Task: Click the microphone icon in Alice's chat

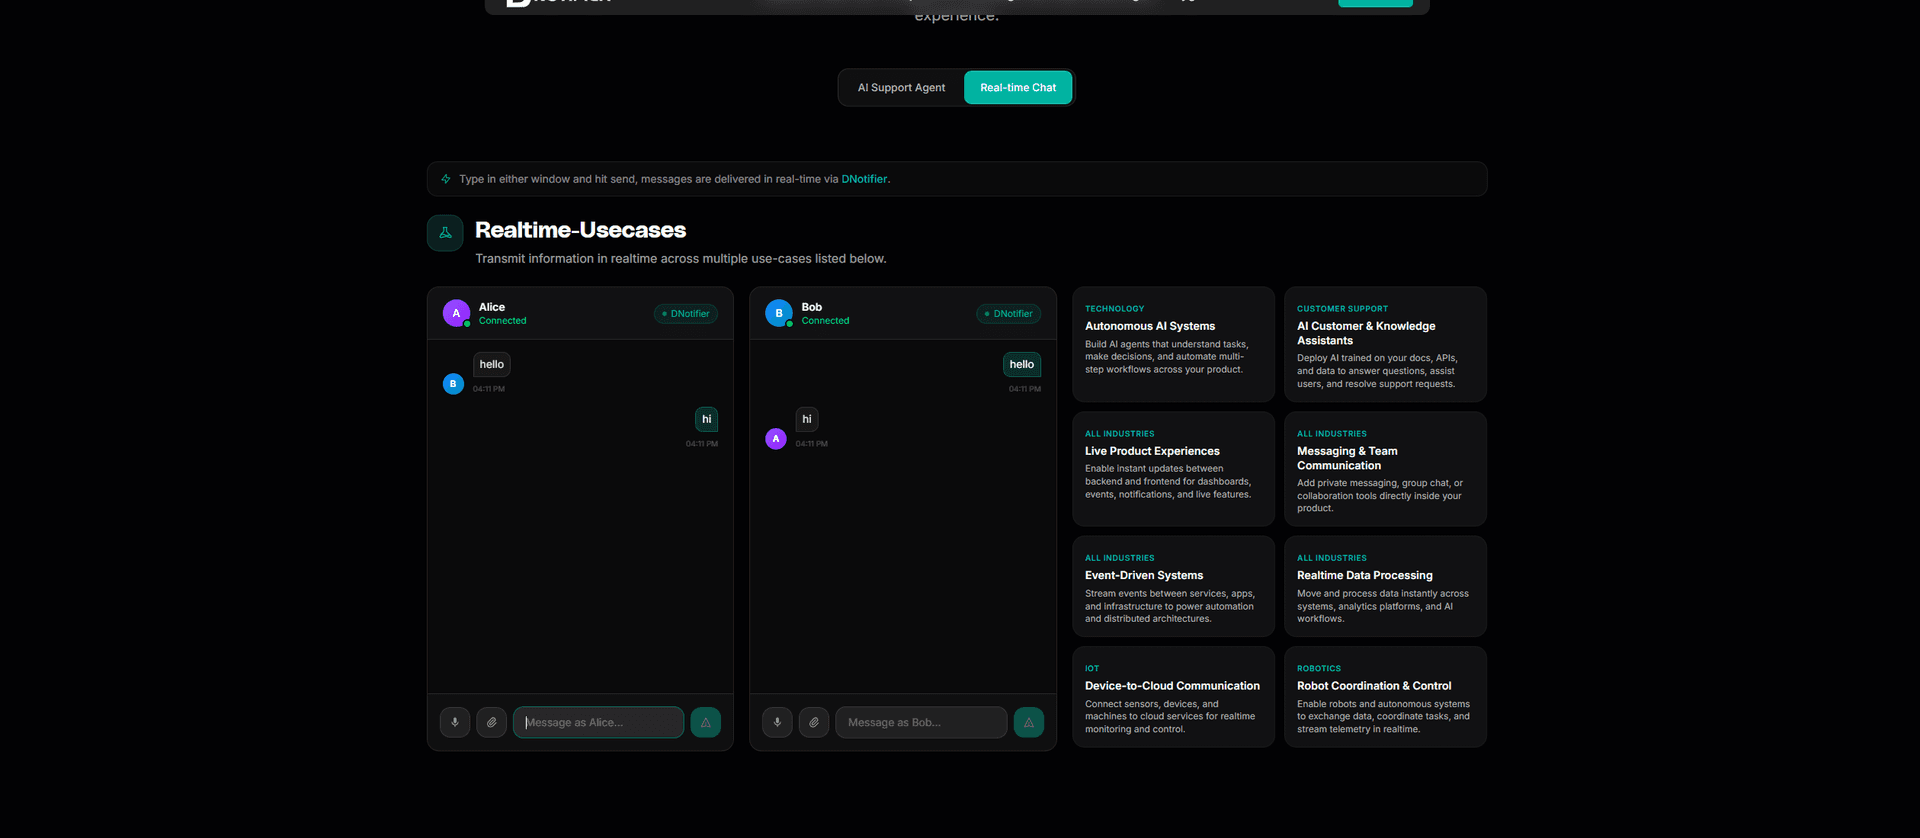Action: 455,722
